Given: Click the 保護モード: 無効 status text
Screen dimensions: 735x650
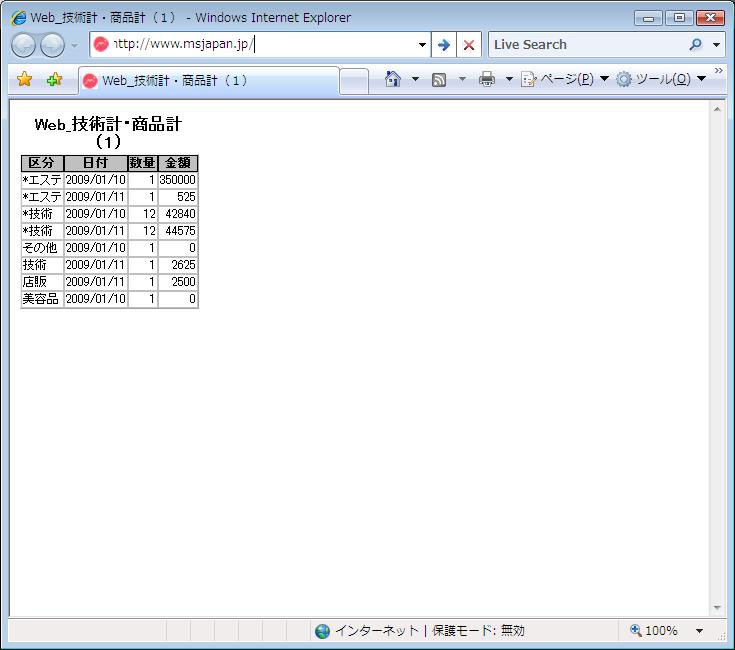Looking at the screenshot, I should point(478,631).
